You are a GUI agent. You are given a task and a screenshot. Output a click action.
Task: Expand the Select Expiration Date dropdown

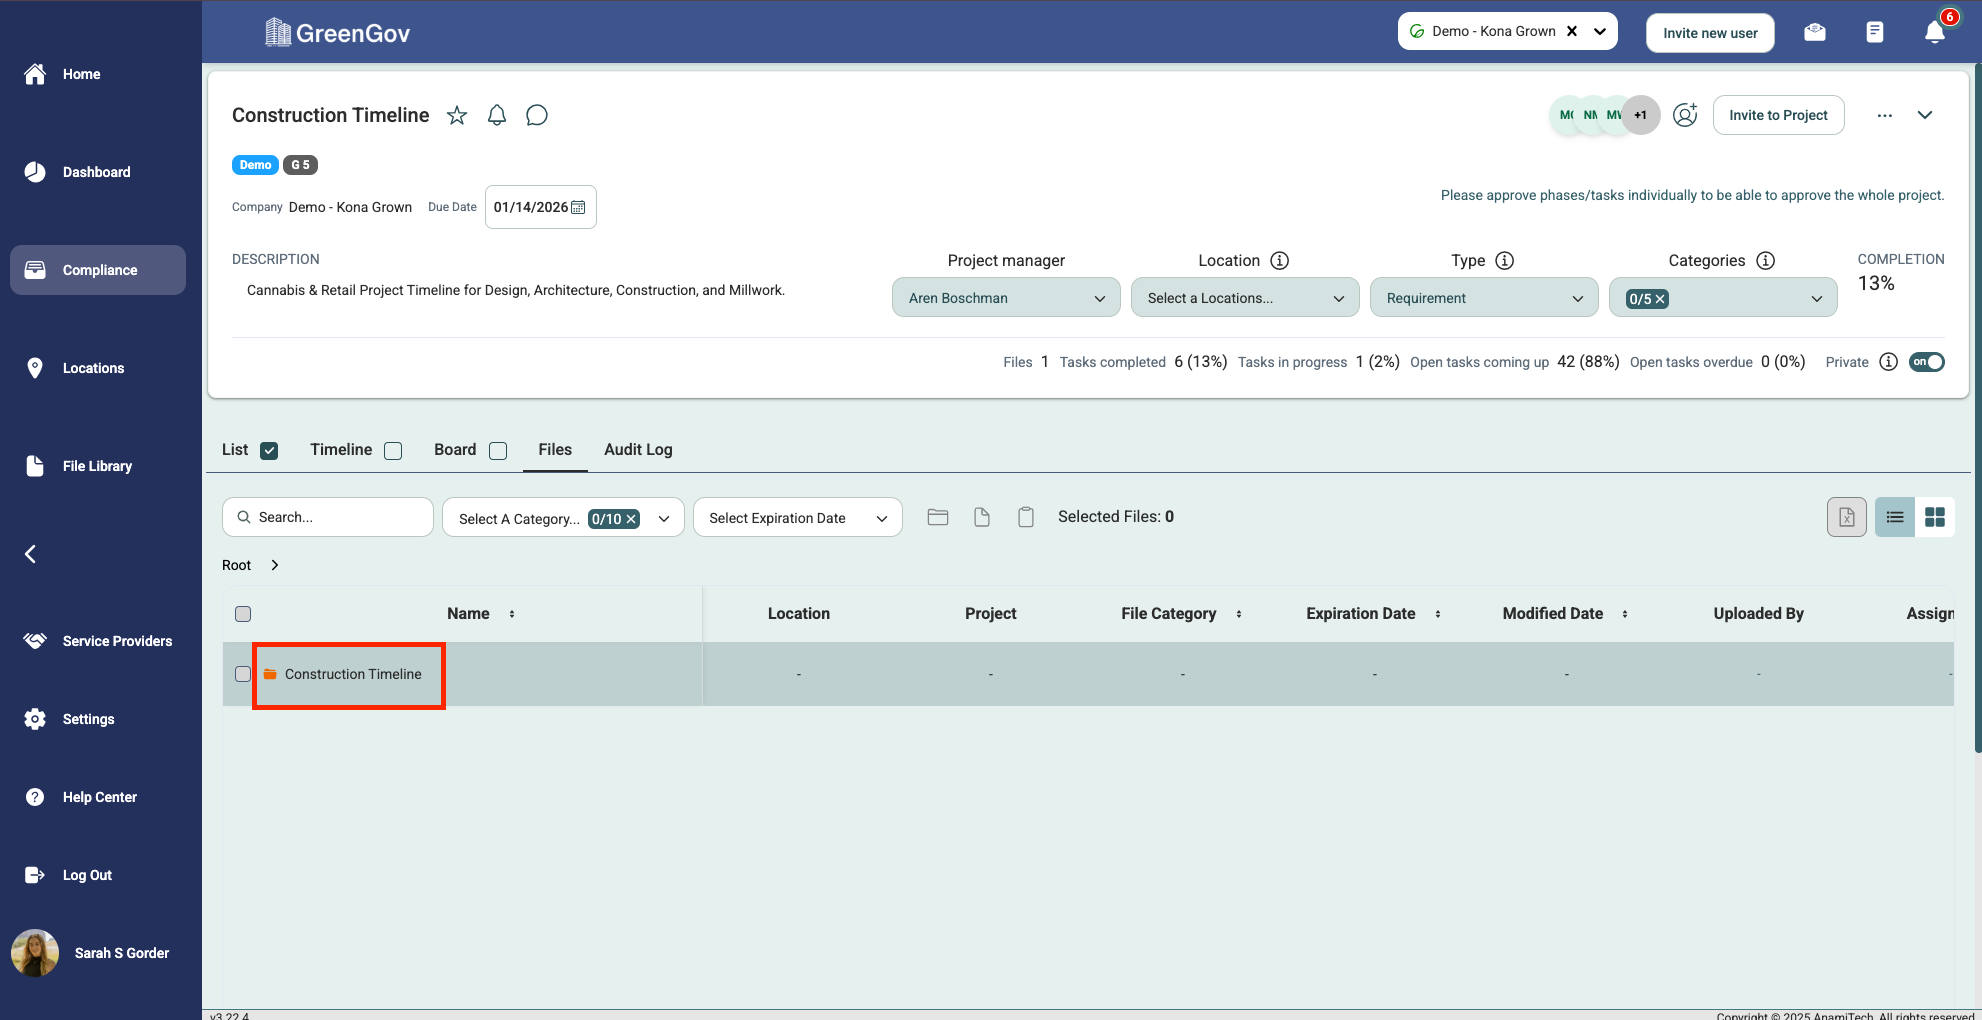[797, 518]
